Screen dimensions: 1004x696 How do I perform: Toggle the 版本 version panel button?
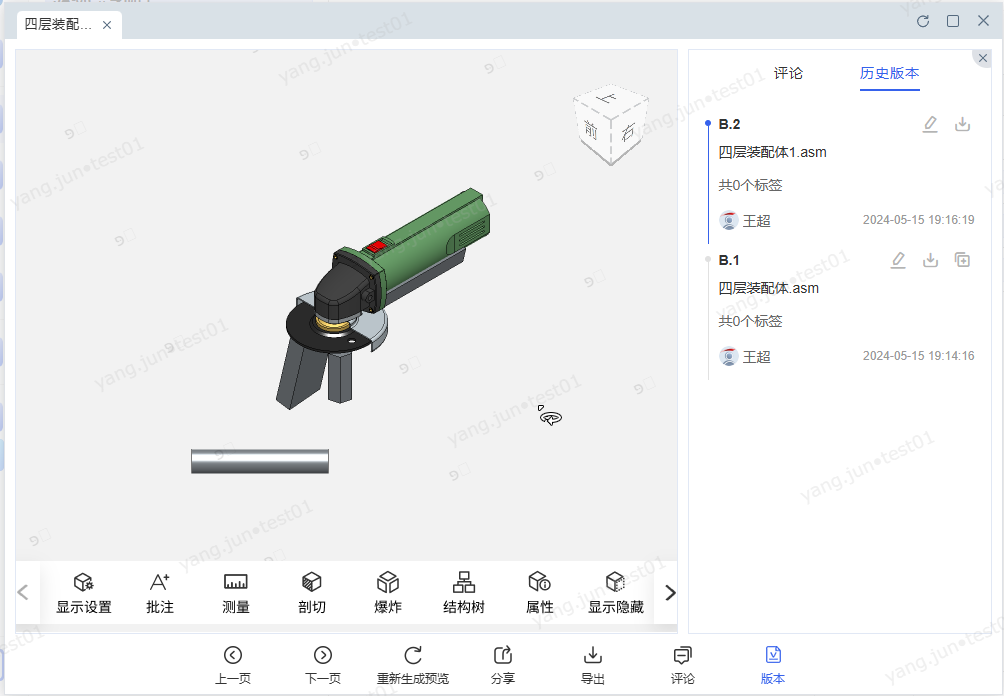[x=773, y=665]
